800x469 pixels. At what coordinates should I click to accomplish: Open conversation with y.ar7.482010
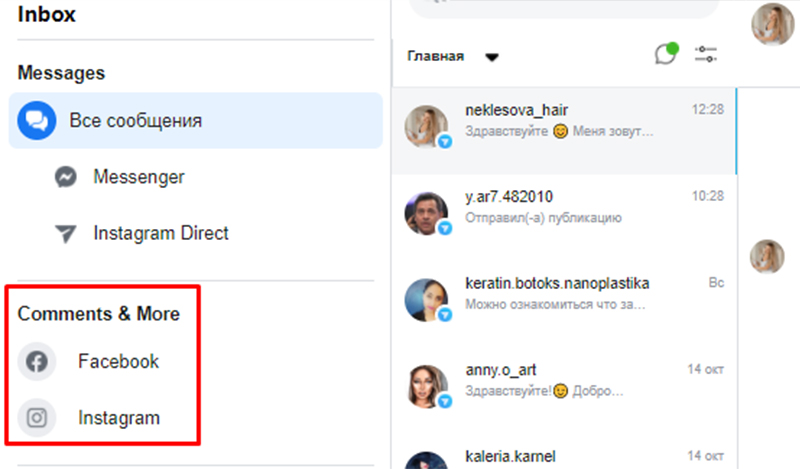[565, 217]
